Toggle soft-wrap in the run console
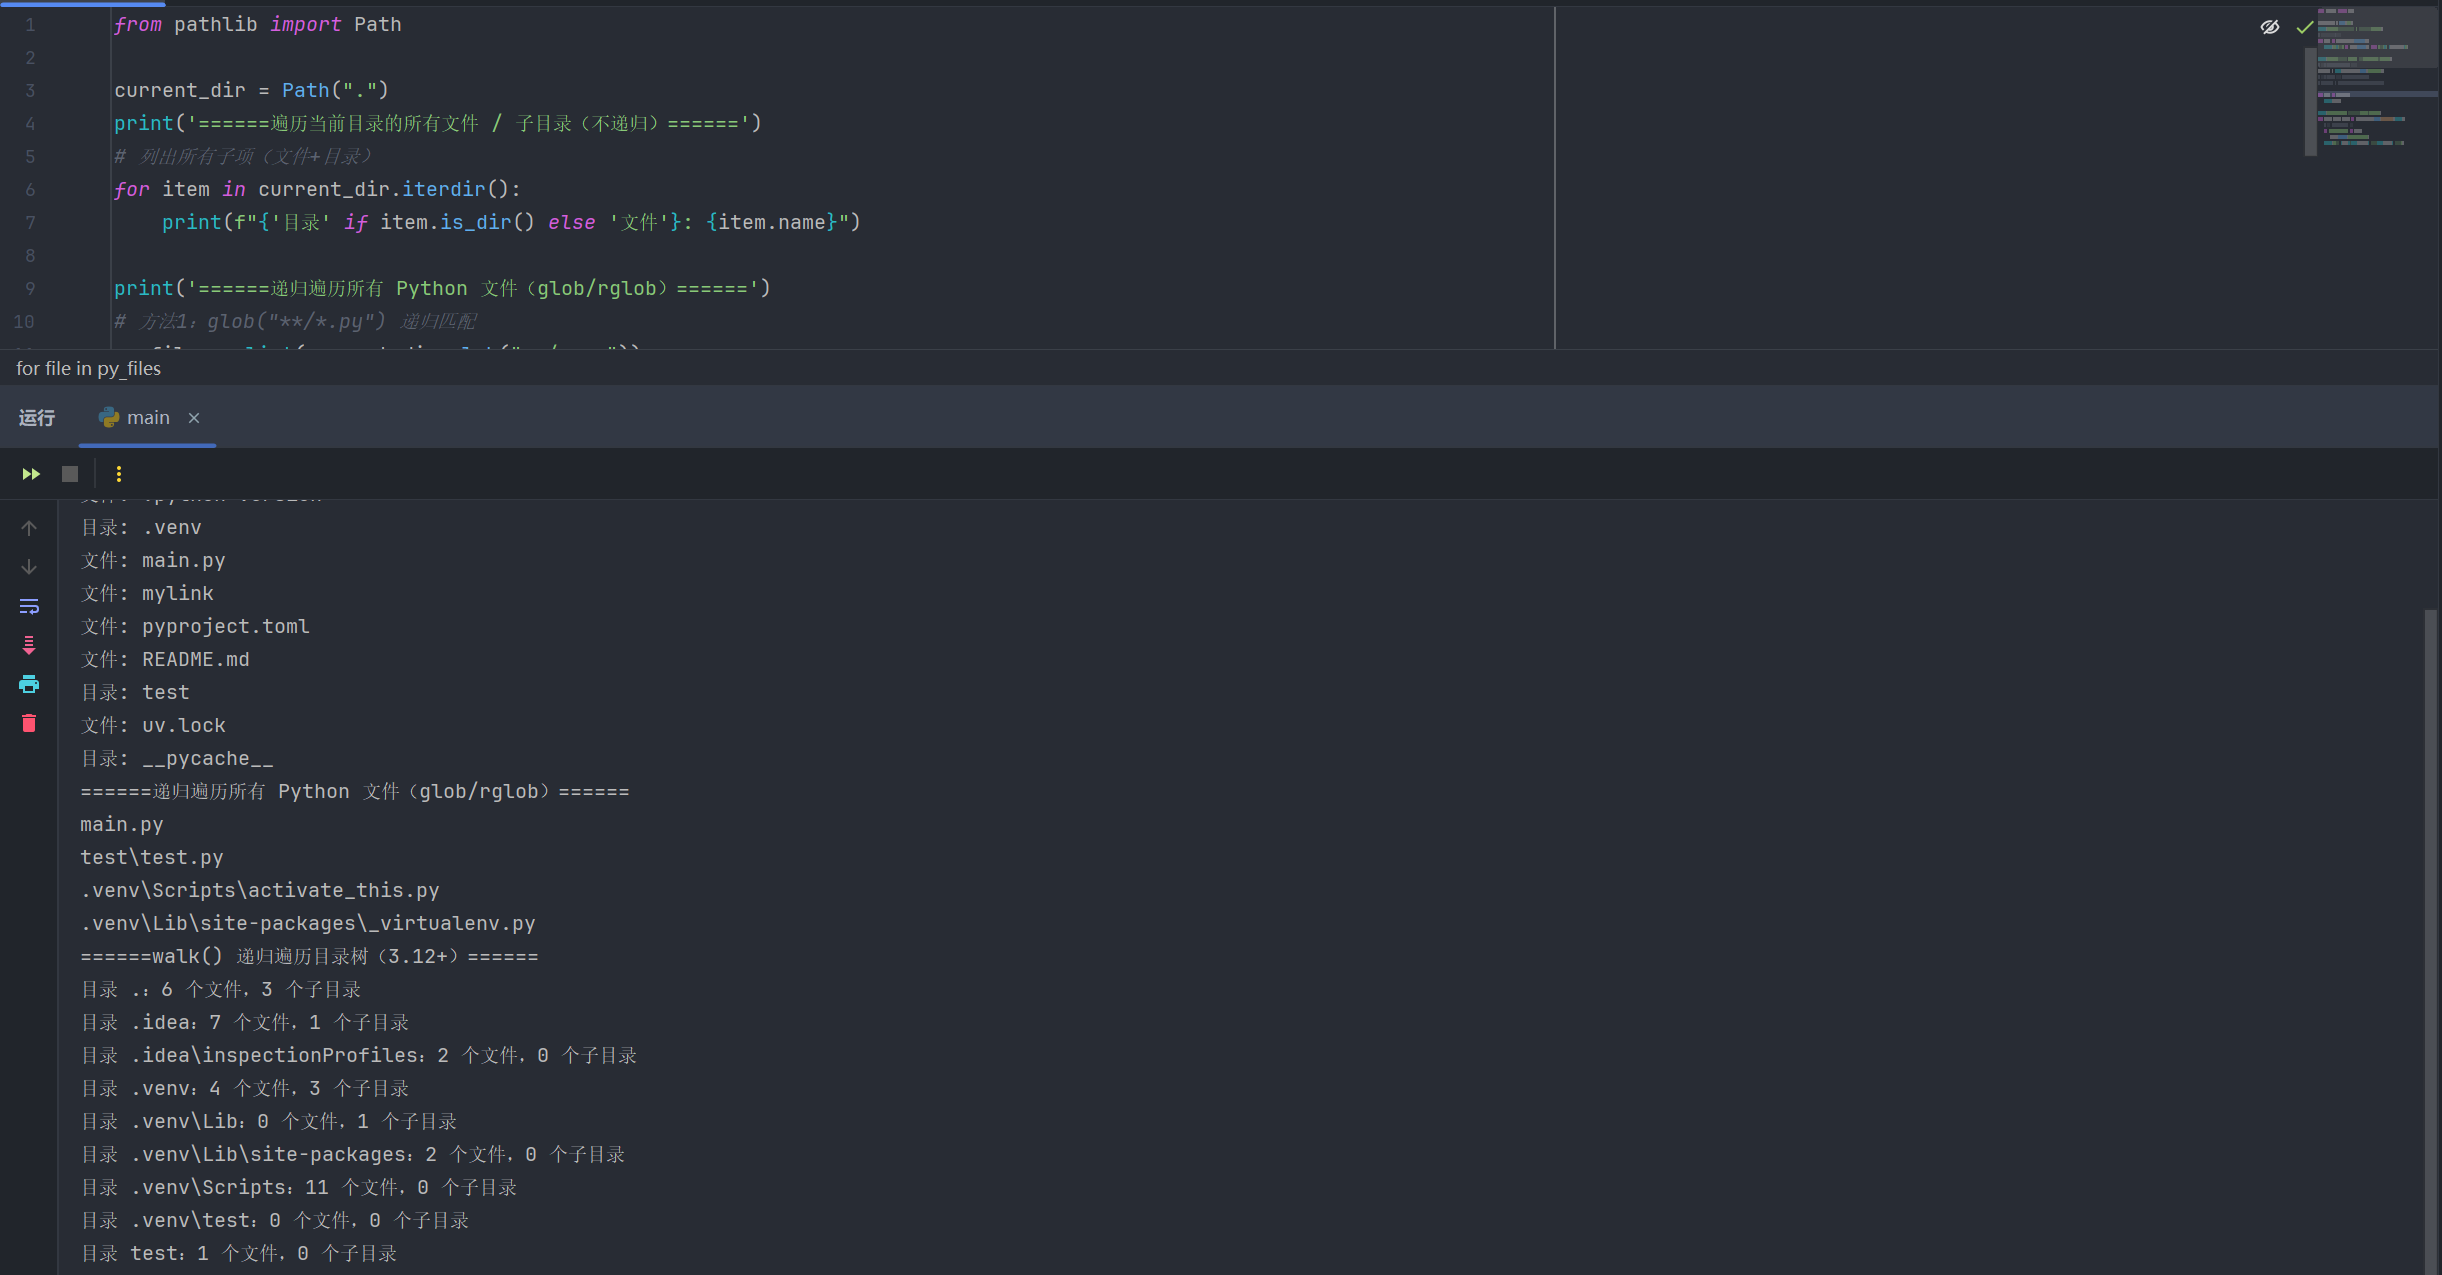The width and height of the screenshot is (2442, 1275). tap(29, 606)
